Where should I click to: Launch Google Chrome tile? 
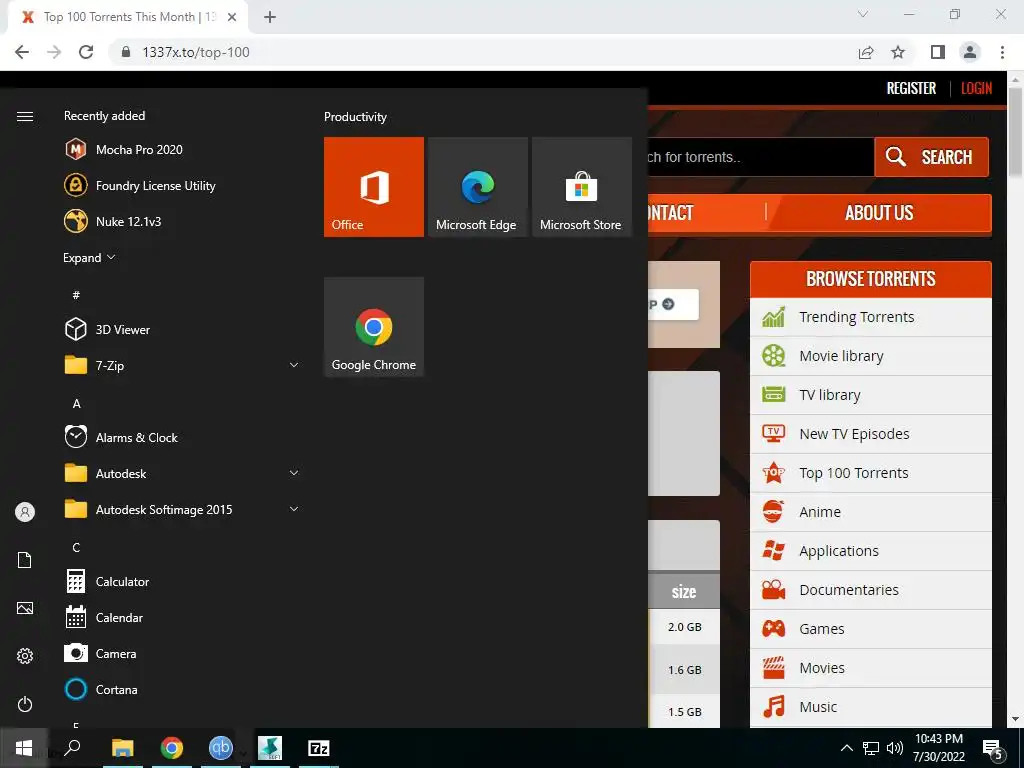tap(374, 327)
